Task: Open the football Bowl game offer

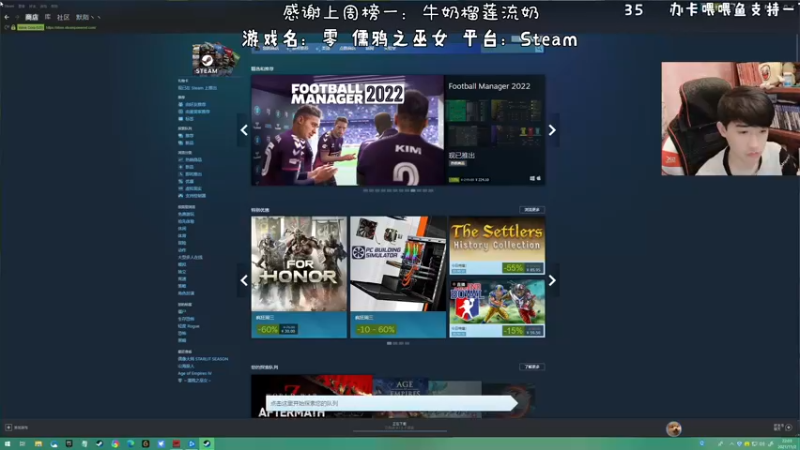Action: [497, 308]
